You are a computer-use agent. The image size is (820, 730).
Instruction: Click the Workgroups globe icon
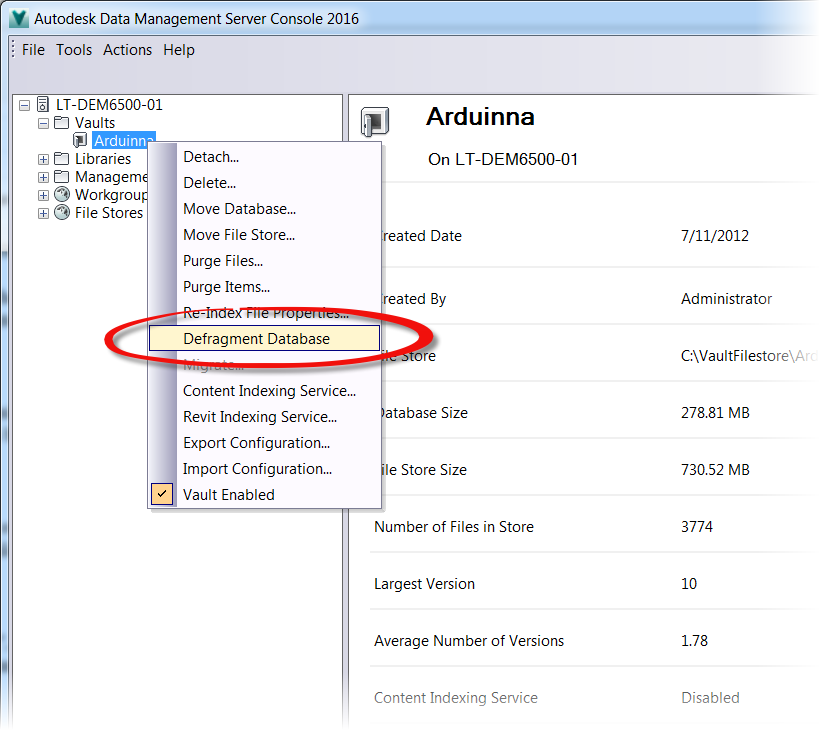point(62,195)
